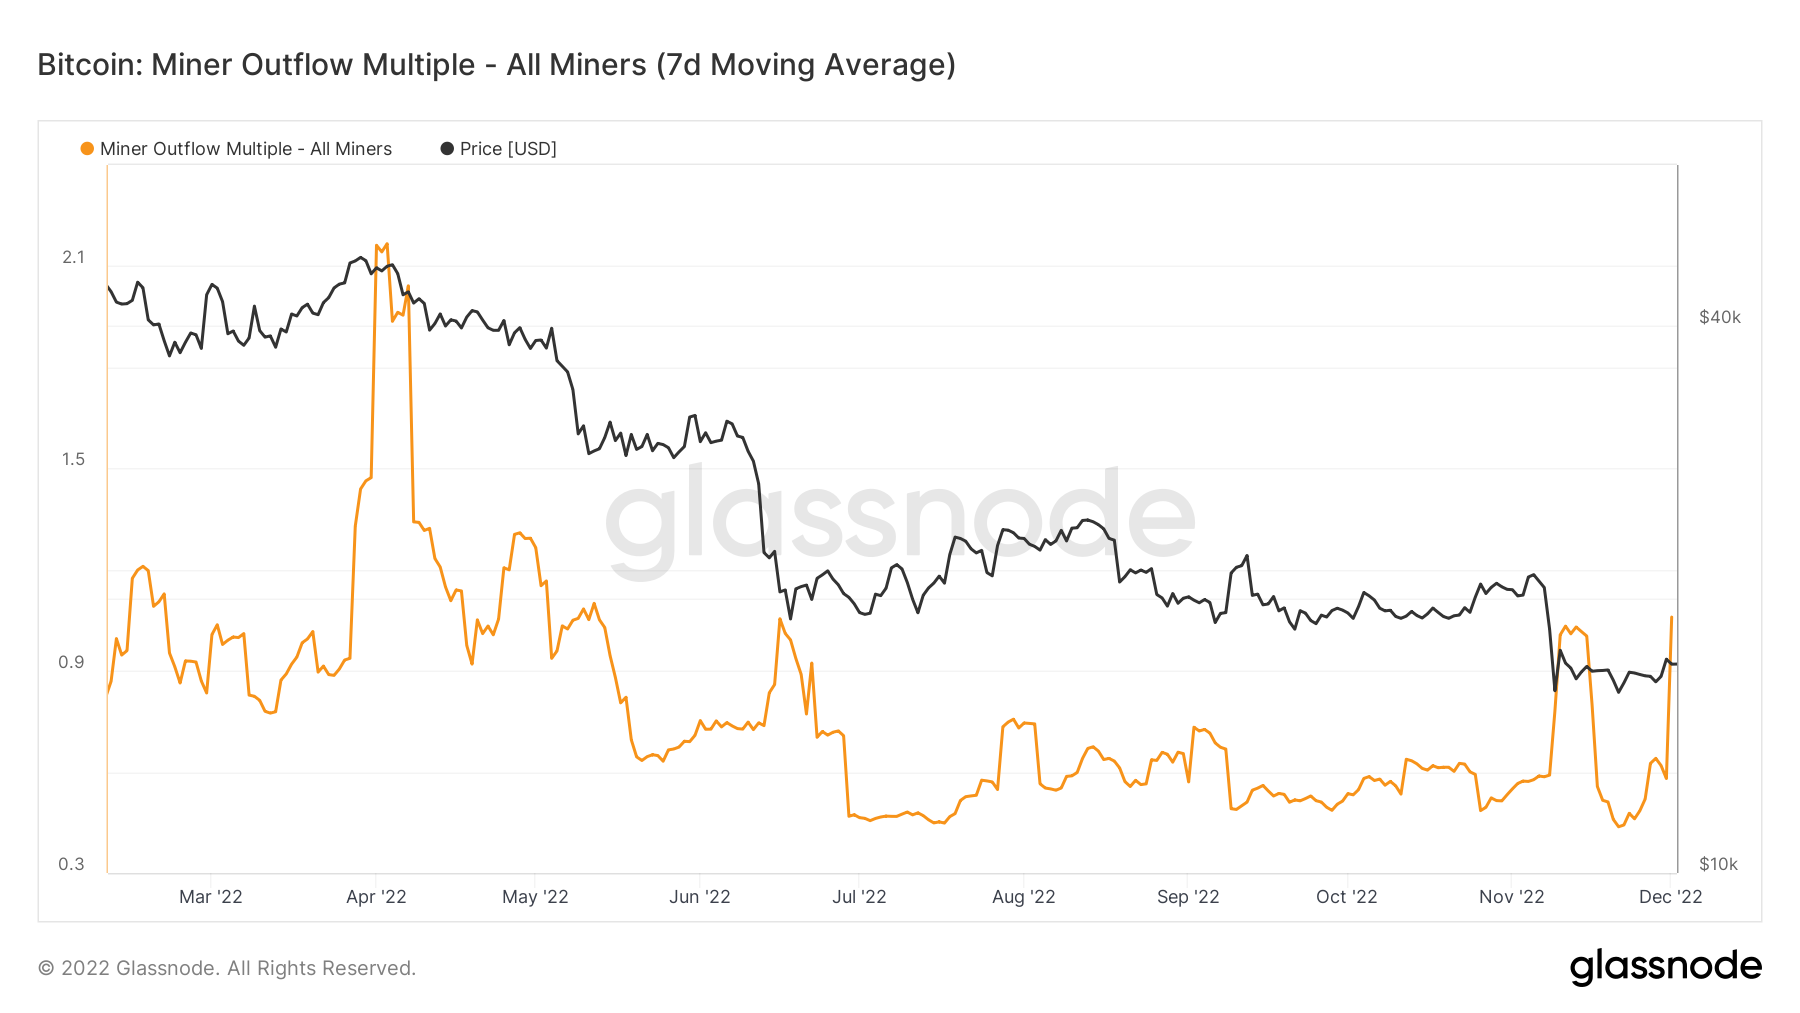Viewport: 1800px width, 1013px height.
Task: Toggle the Price [USD] legend label
Action: point(508,149)
